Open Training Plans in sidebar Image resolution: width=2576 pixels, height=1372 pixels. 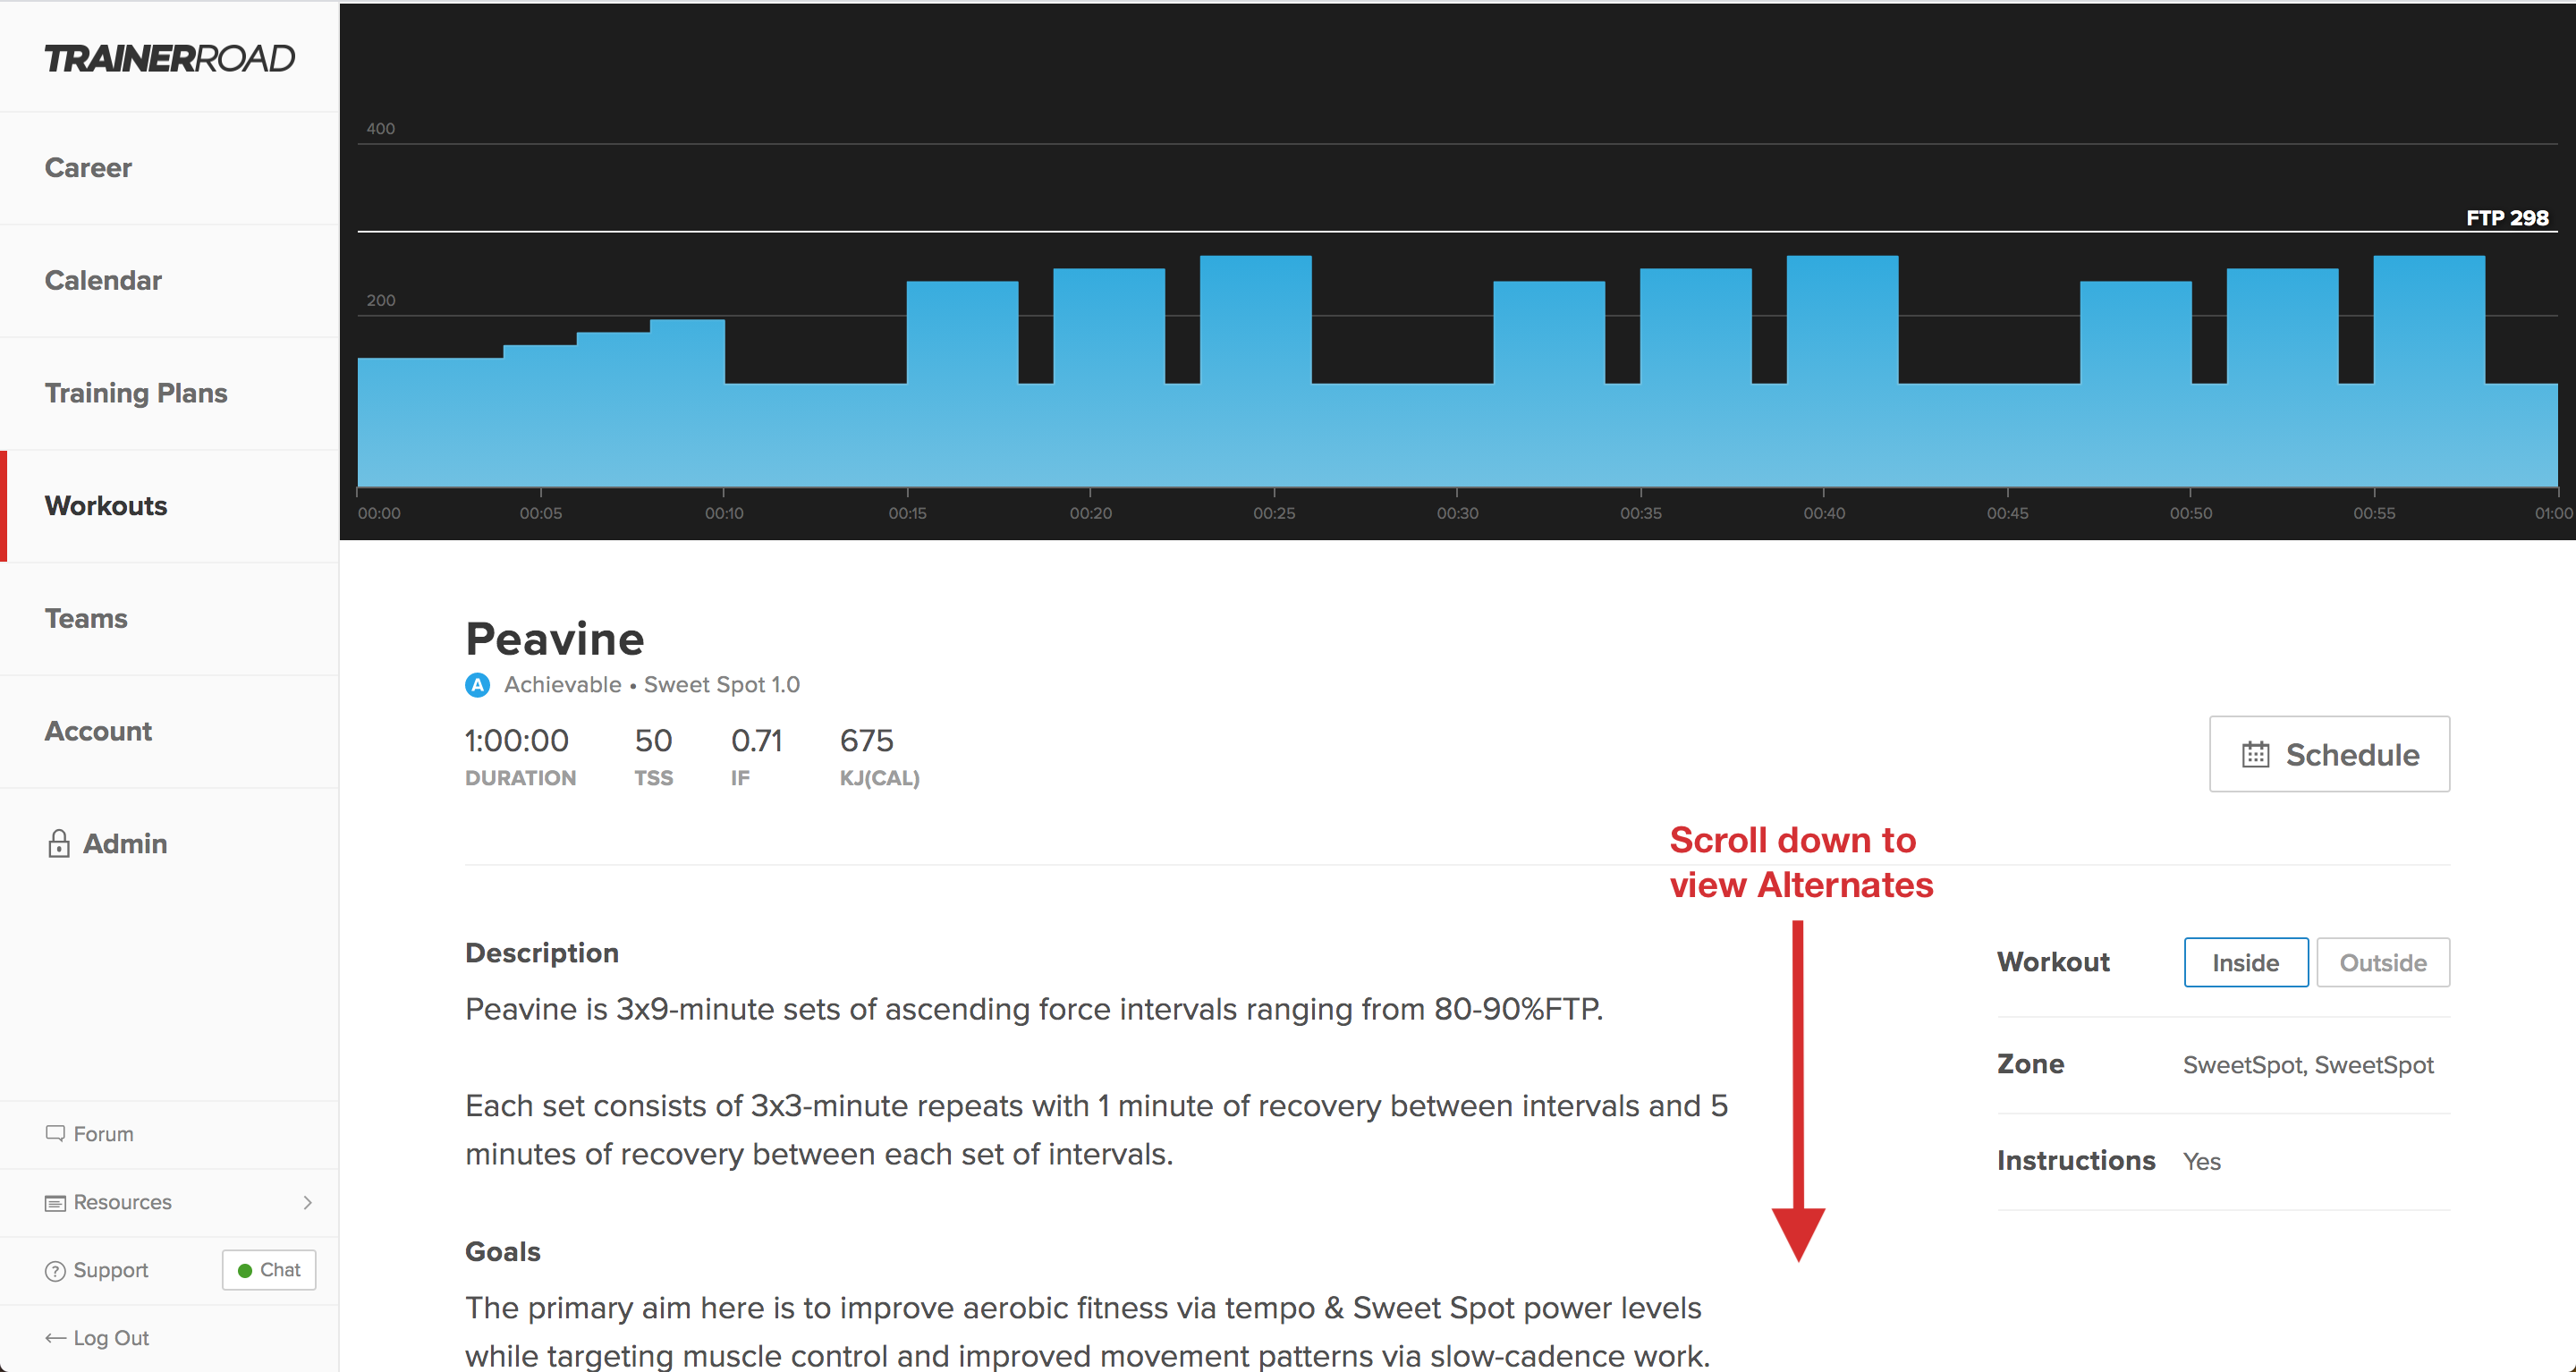pos(136,393)
